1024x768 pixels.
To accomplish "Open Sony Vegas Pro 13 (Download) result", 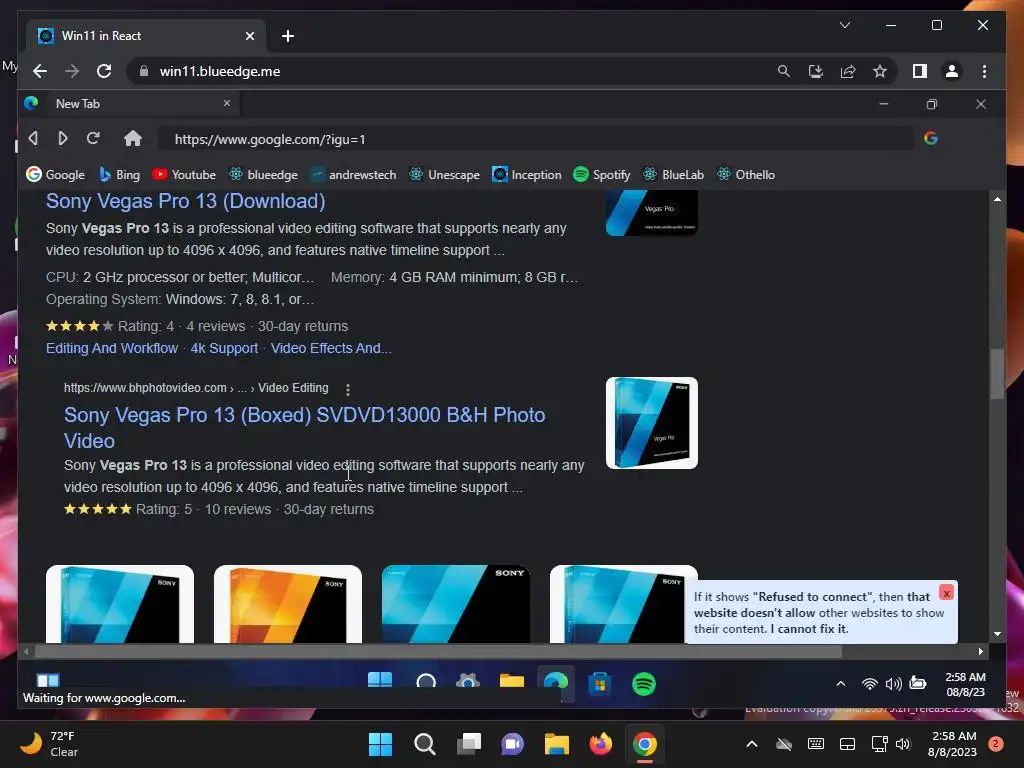I will (x=185, y=201).
